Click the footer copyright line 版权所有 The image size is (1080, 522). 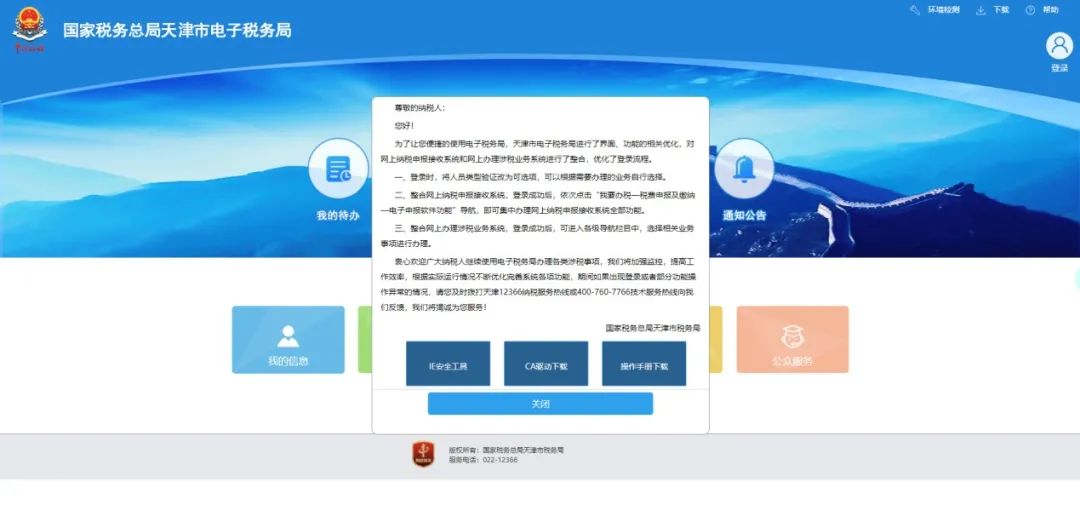point(506,450)
